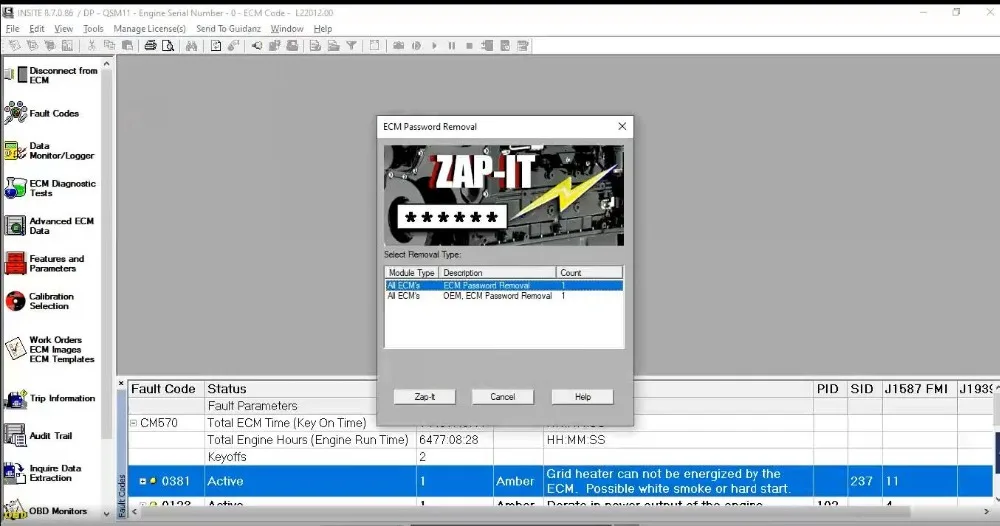Open Disconnect from ECM in the sidebar
The width and height of the screenshot is (1000, 526).
point(51,75)
